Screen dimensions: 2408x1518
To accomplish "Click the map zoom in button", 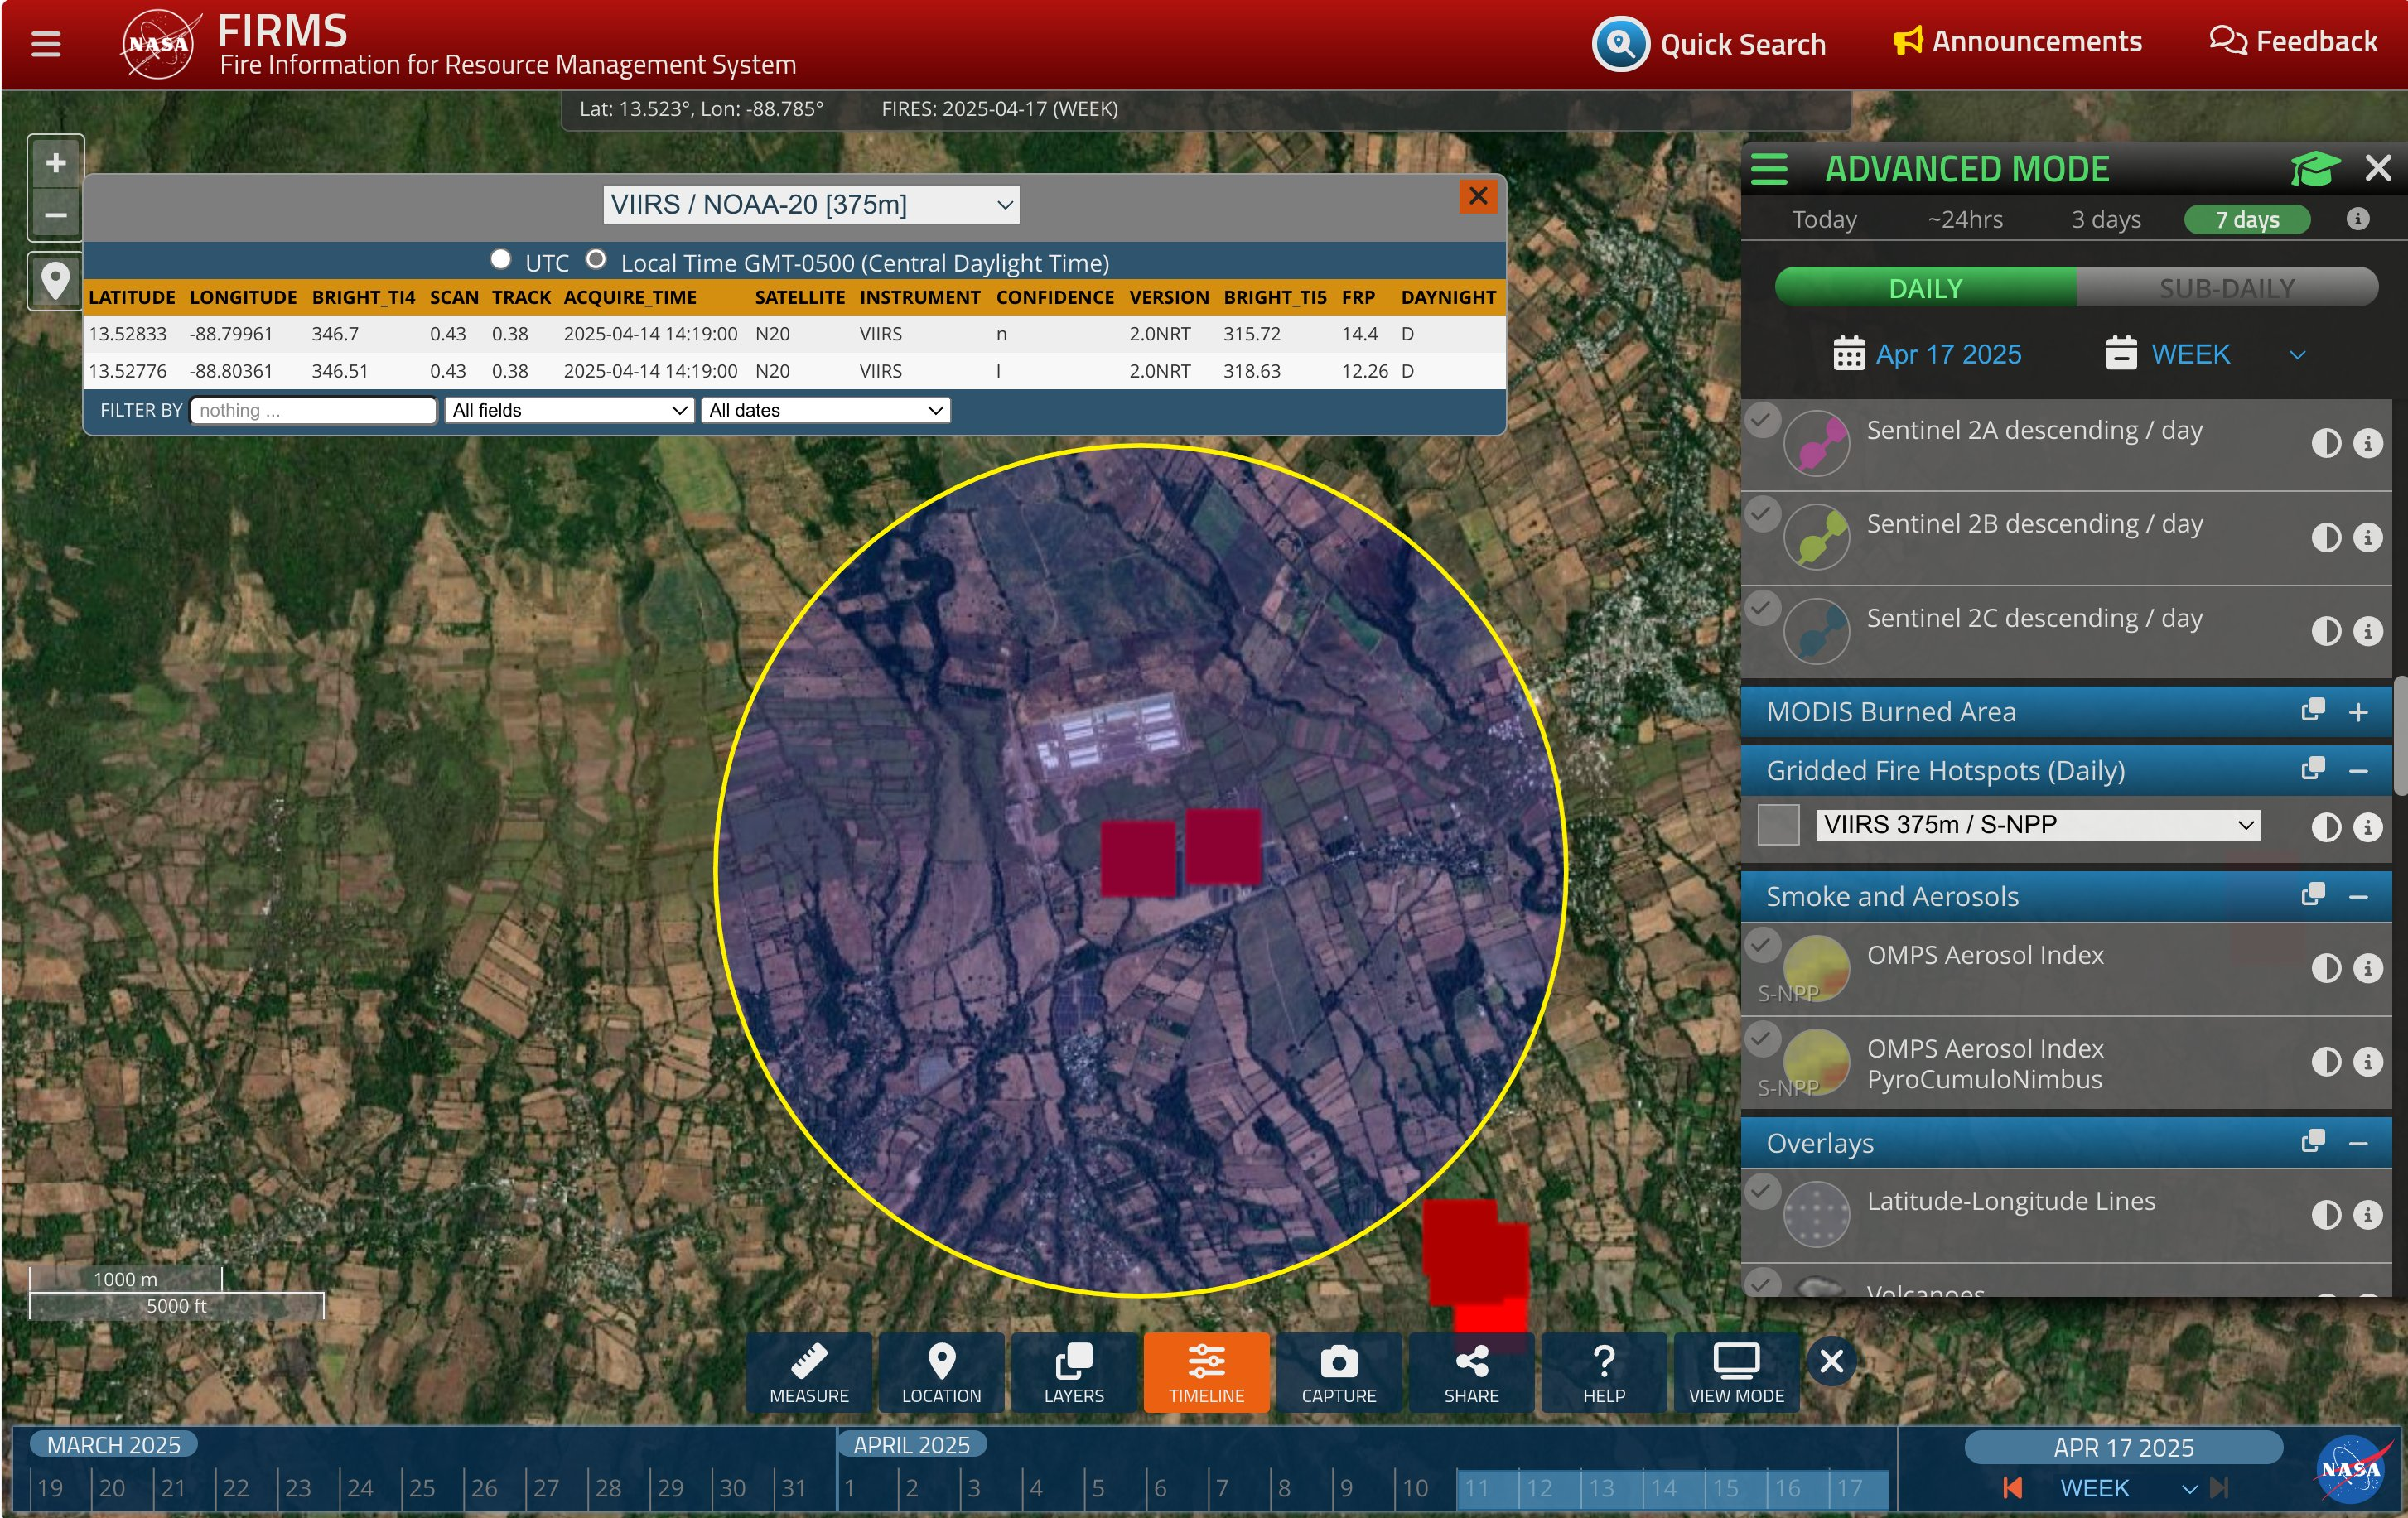I will point(56,162).
